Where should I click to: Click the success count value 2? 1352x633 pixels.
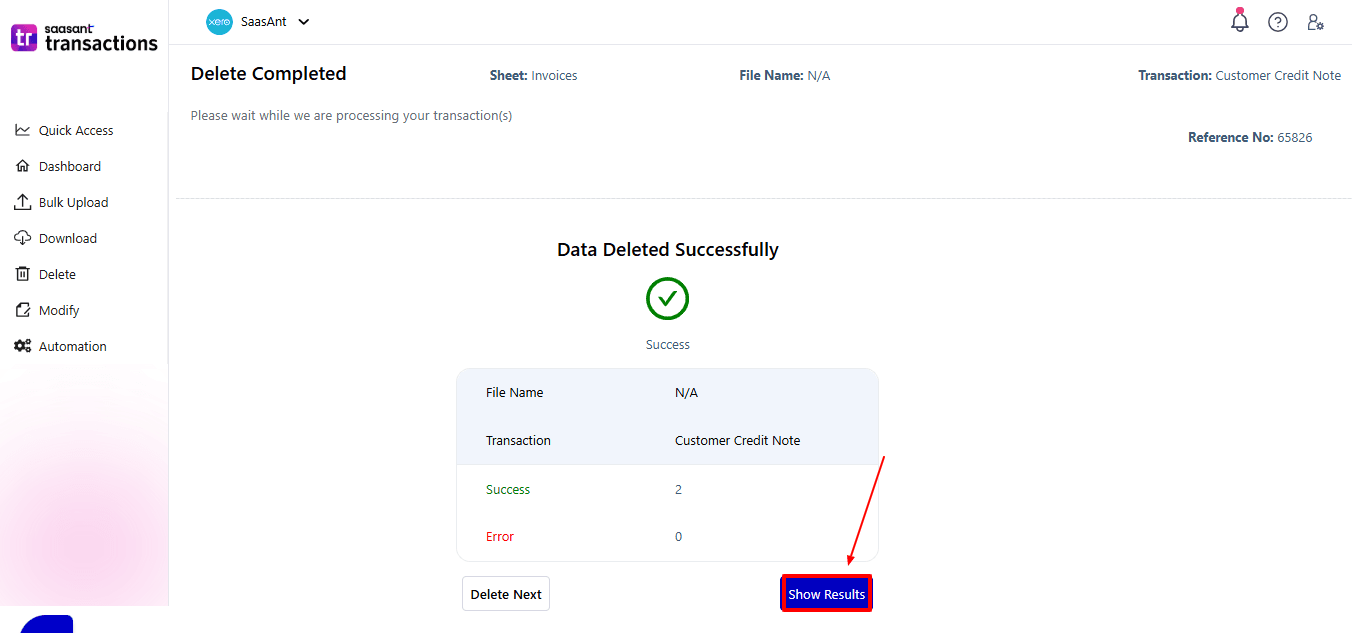(678, 490)
